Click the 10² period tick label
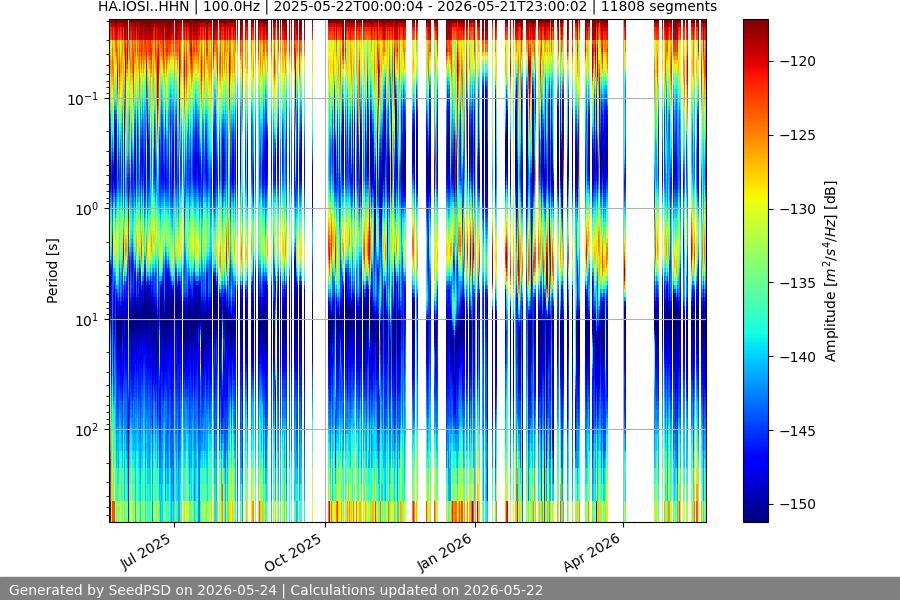The height and width of the screenshot is (600, 900). 87,430
